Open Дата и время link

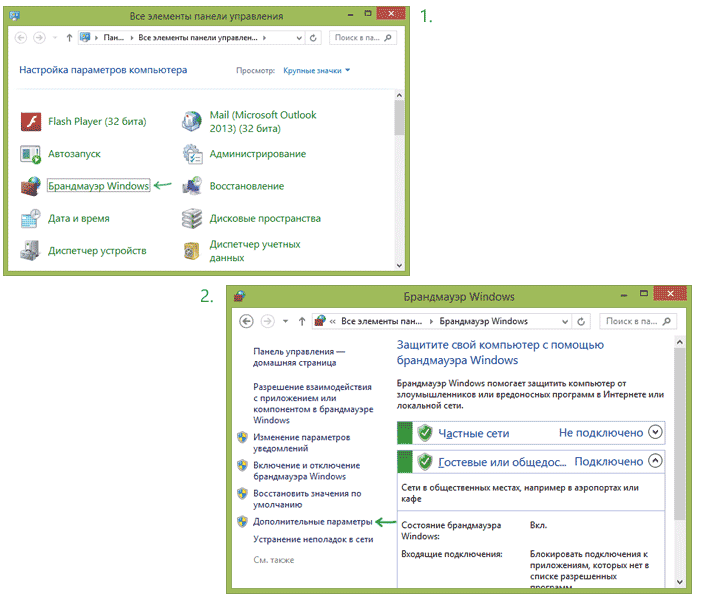pyautogui.click(x=79, y=218)
